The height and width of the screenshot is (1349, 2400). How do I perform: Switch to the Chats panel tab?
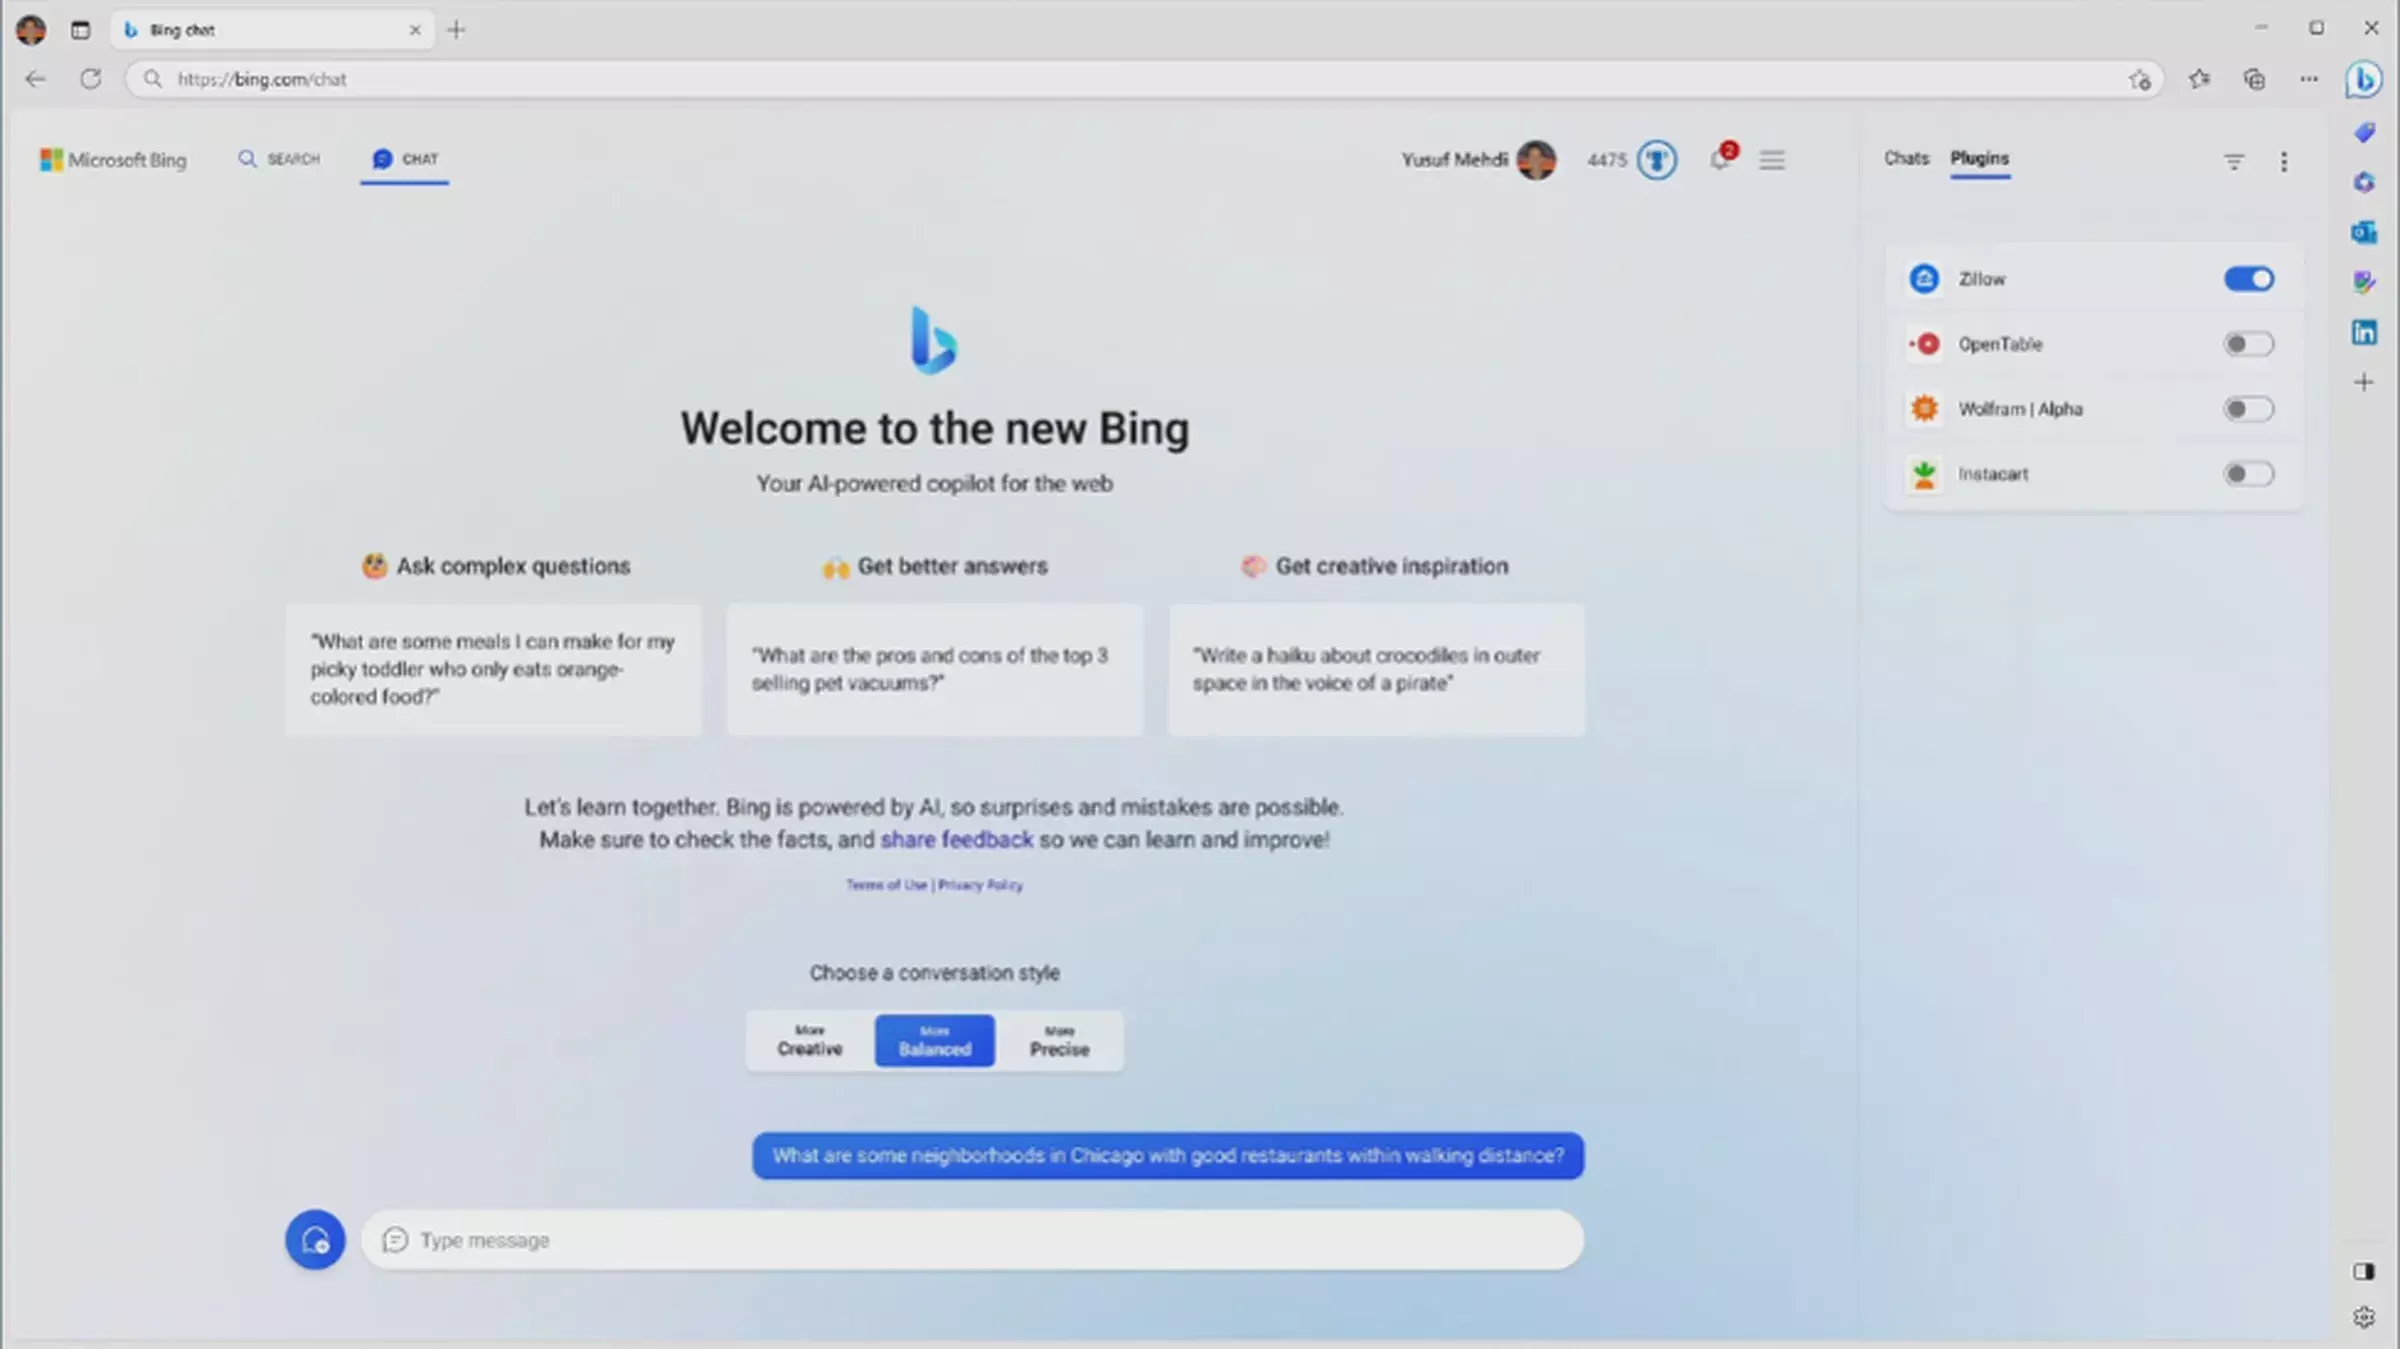click(x=1906, y=158)
